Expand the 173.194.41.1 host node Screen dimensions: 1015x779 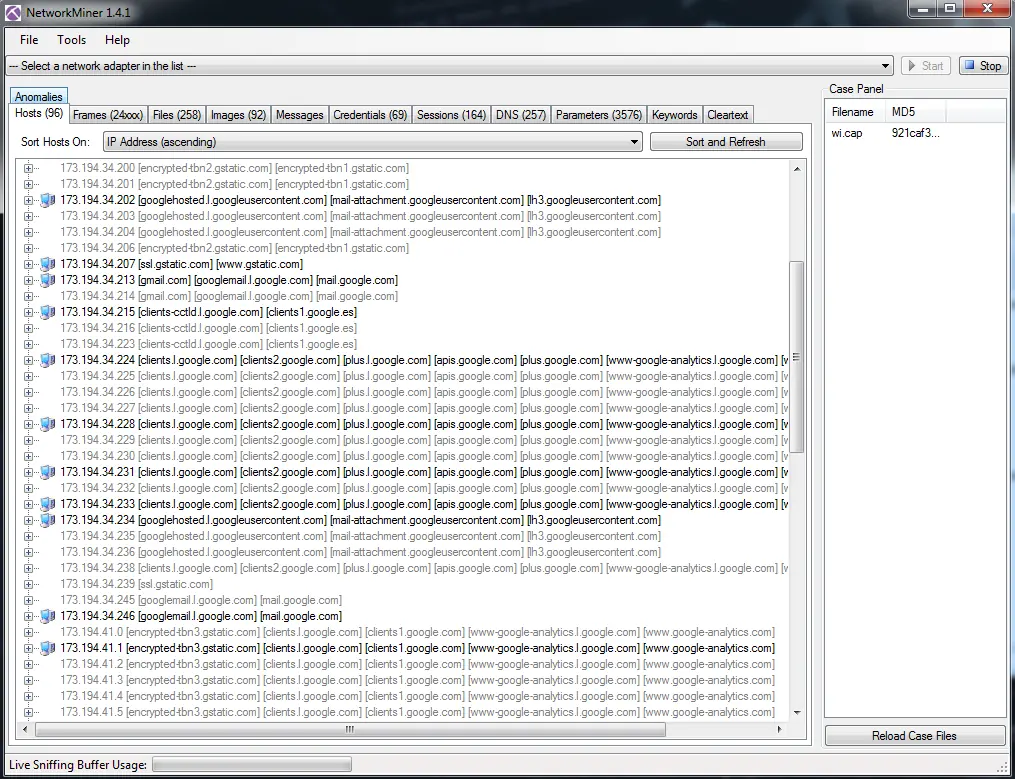point(28,648)
